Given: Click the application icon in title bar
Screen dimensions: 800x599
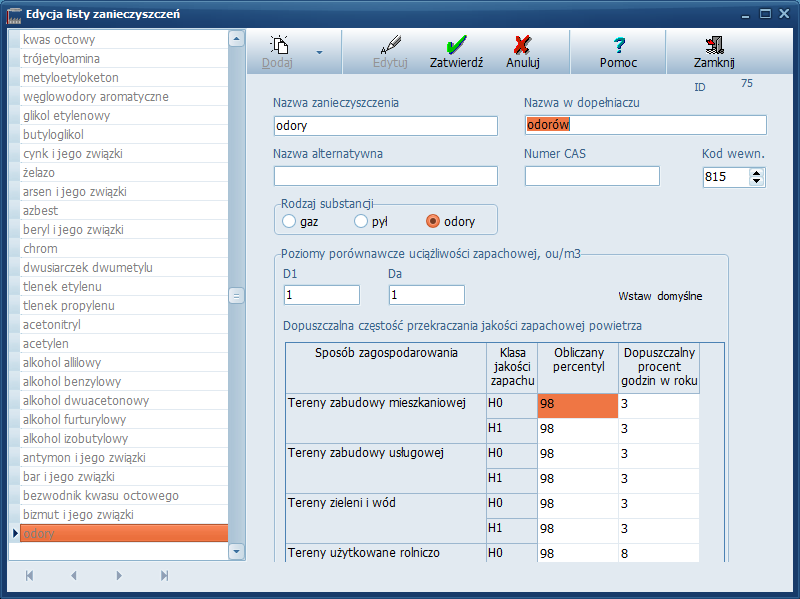Looking at the screenshot, I should point(14,15).
